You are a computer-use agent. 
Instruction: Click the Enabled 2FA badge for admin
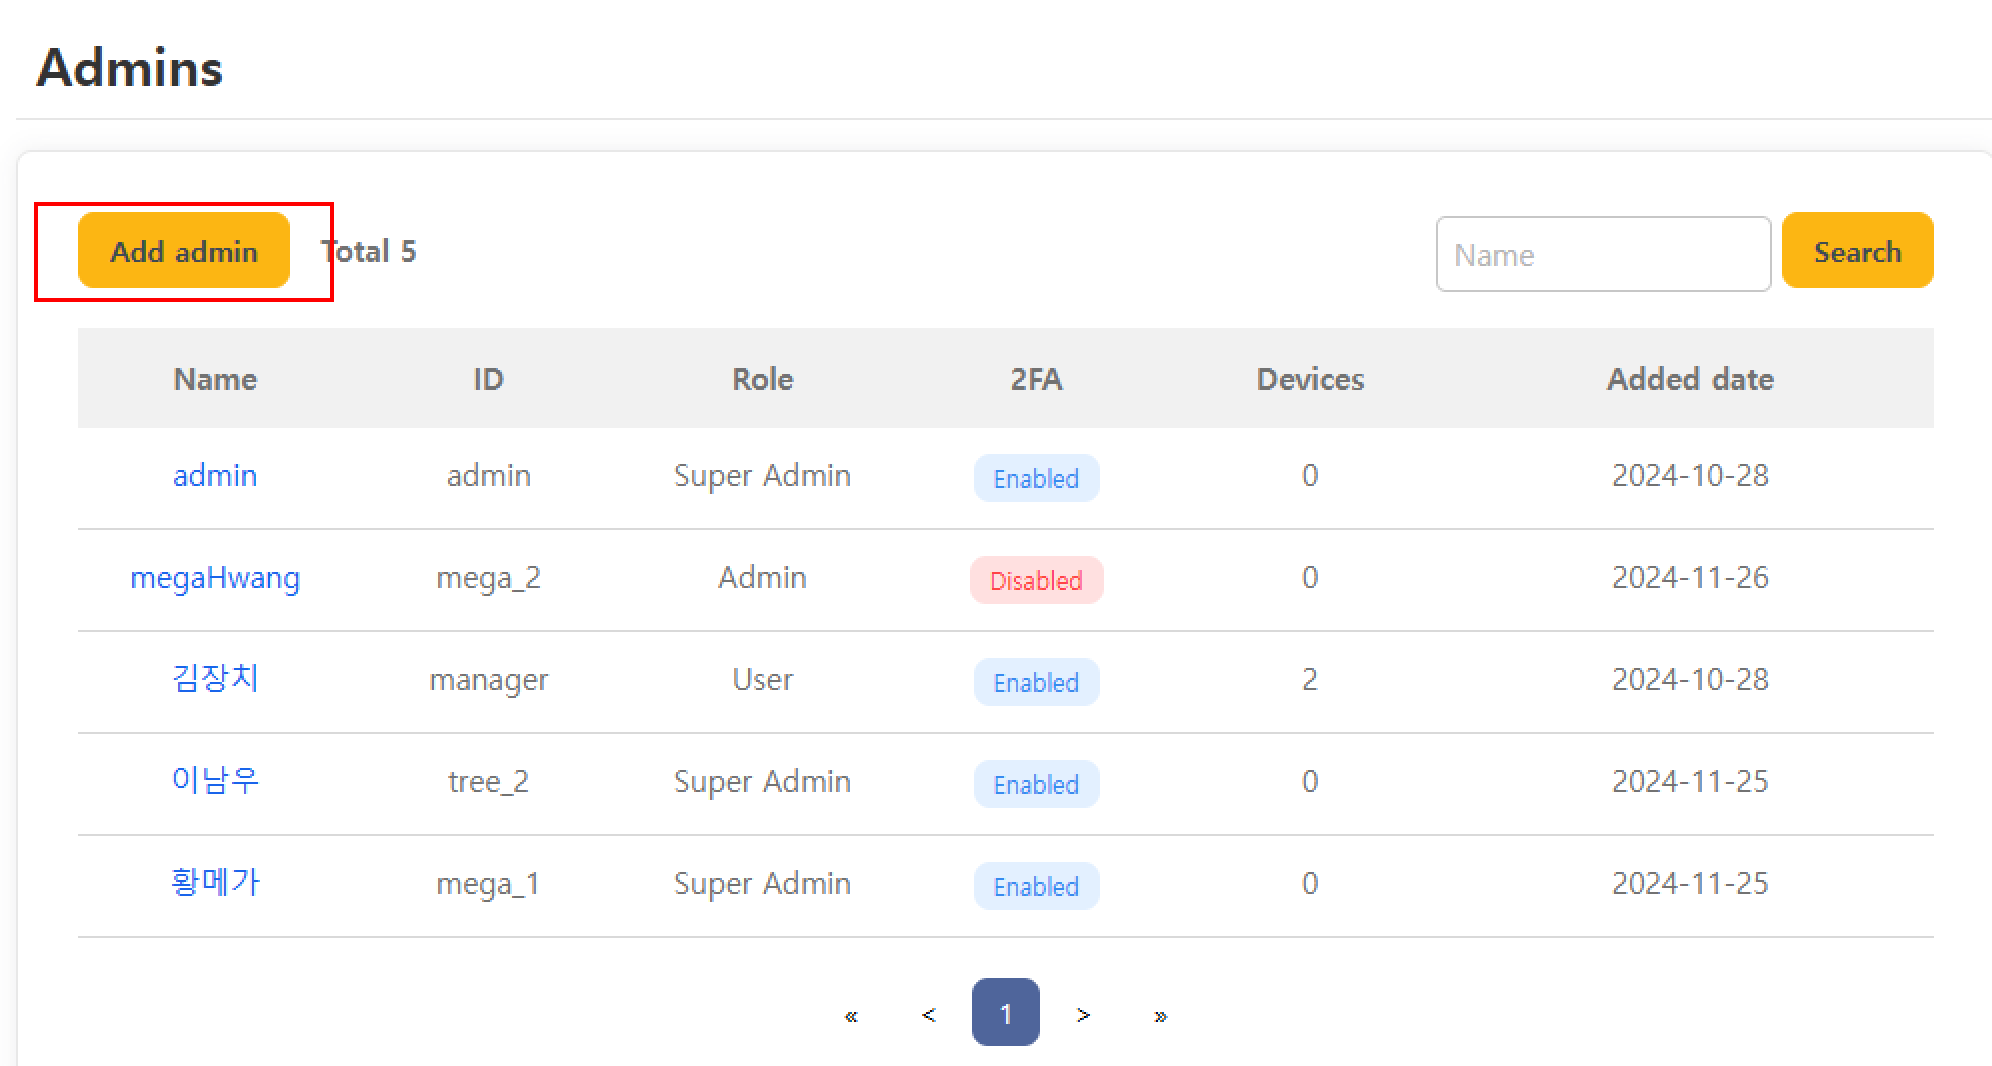pyautogui.click(x=1036, y=479)
